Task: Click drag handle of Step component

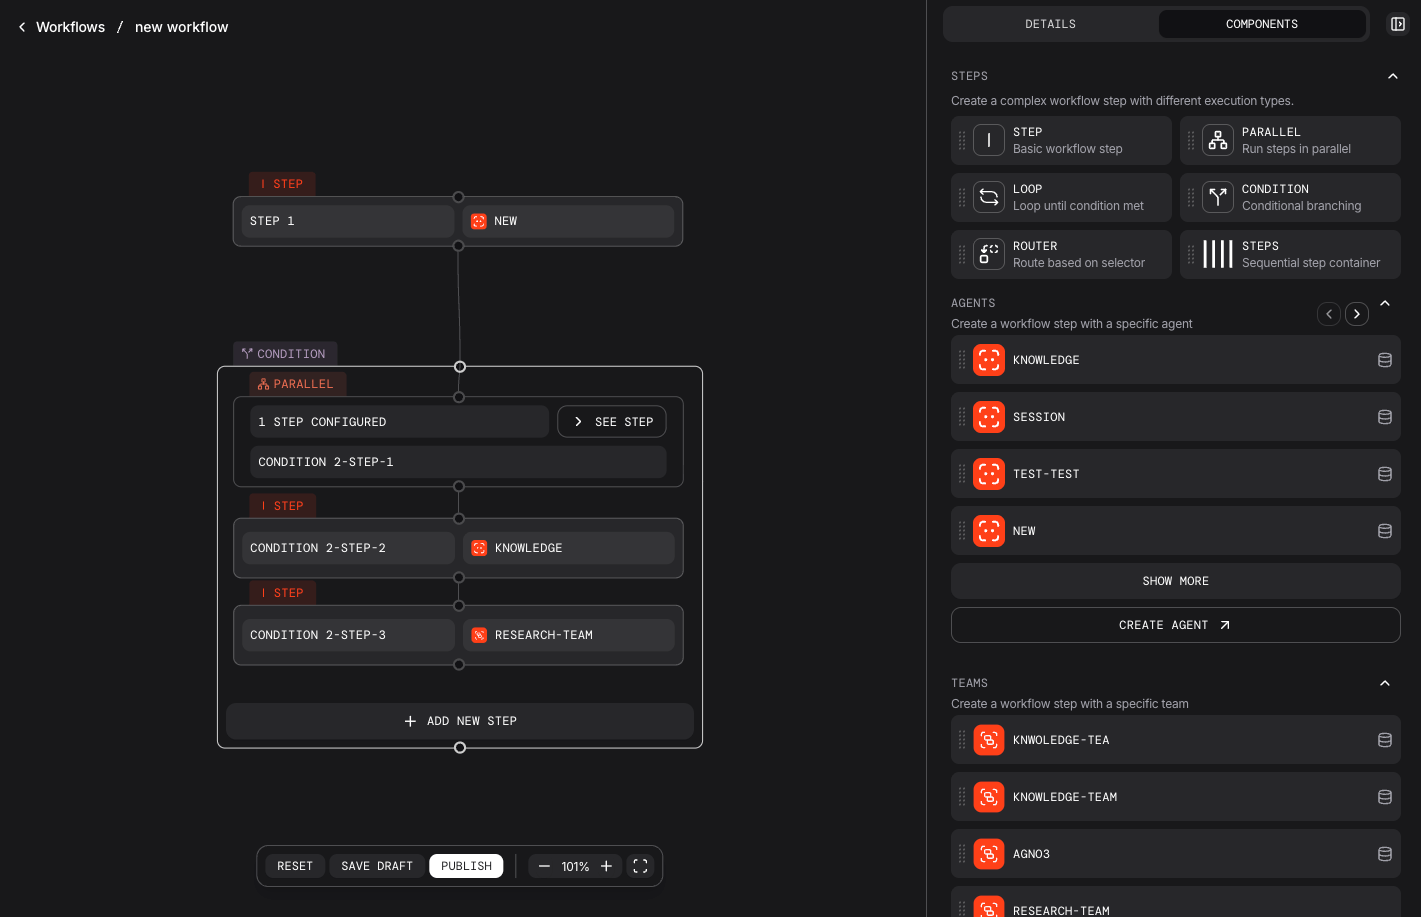Action: 962,141
